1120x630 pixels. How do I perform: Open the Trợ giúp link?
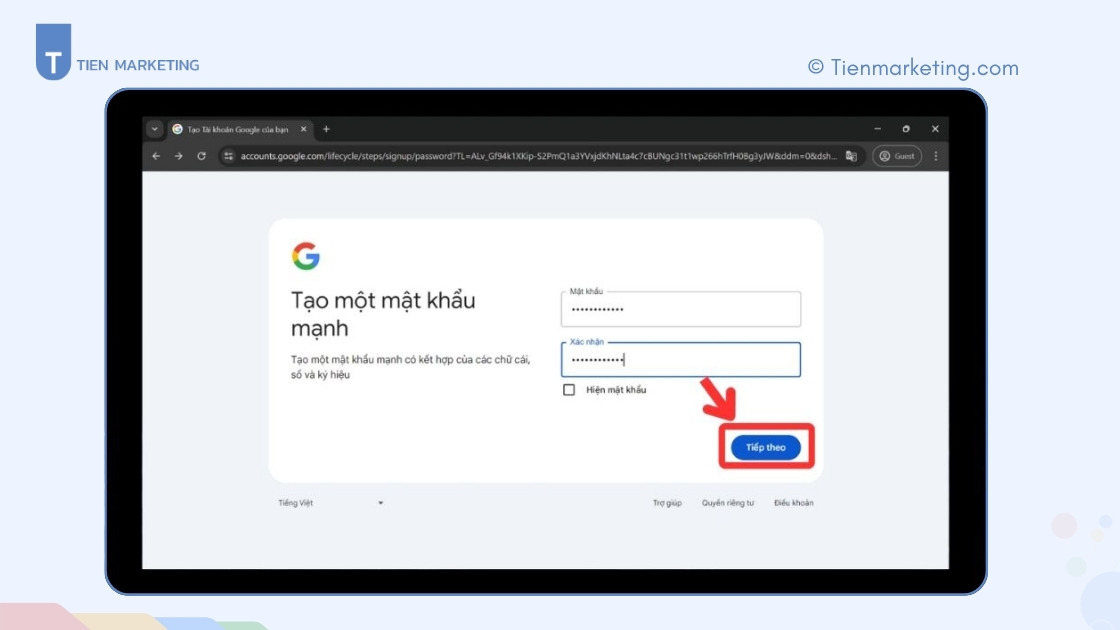tap(667, 503)
